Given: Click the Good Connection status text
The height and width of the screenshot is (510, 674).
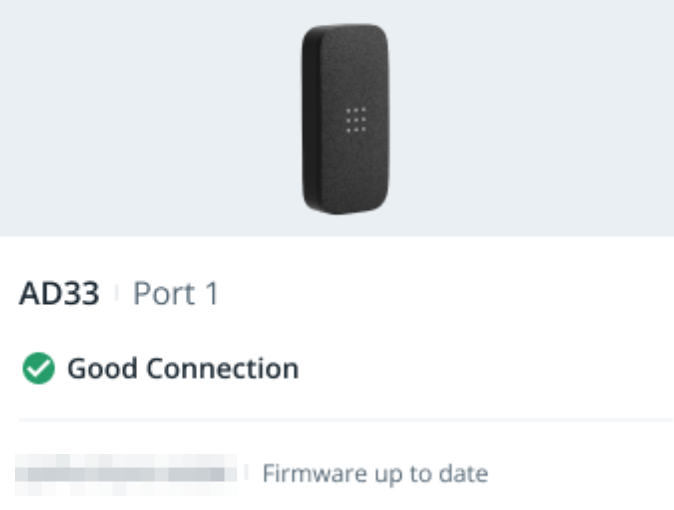Looking at the screenshot, I should tap(182, 369).
